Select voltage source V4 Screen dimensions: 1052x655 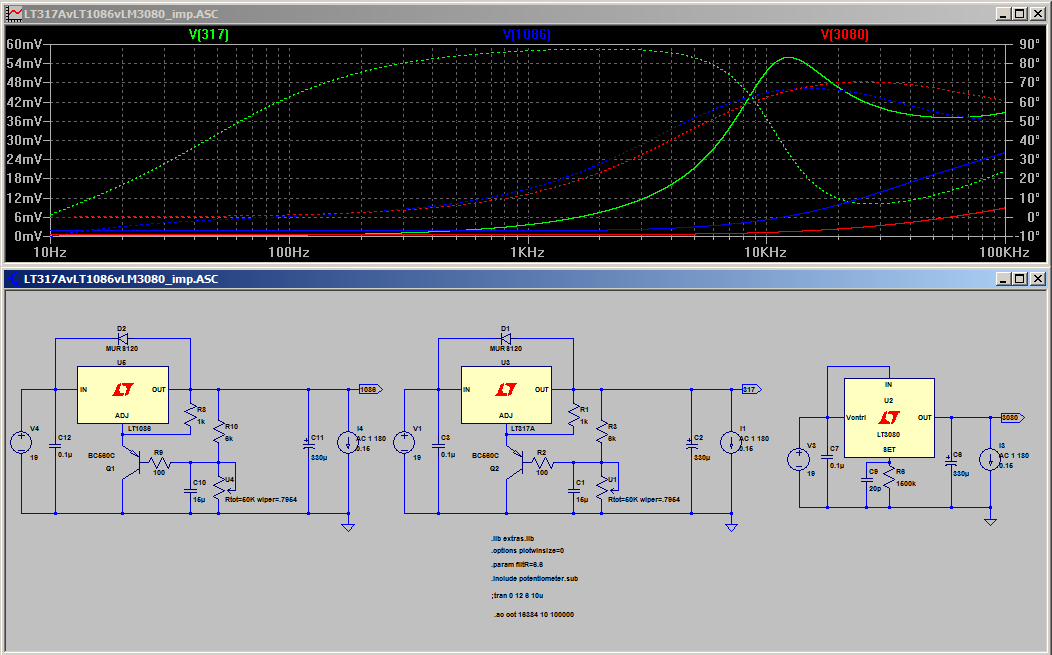point(21,442)
